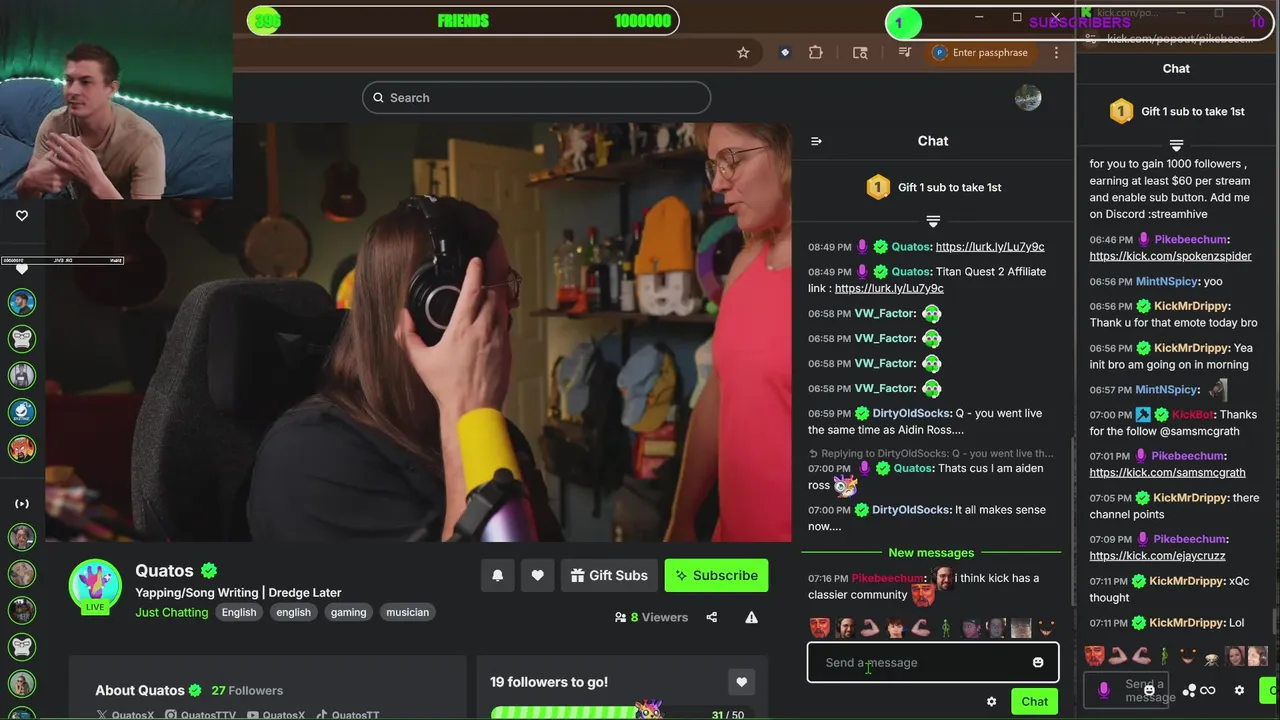Open the browser media control icon
The height and width of the screenshot is (720, 1280).
pyautogui.click(x=904, y=53)
